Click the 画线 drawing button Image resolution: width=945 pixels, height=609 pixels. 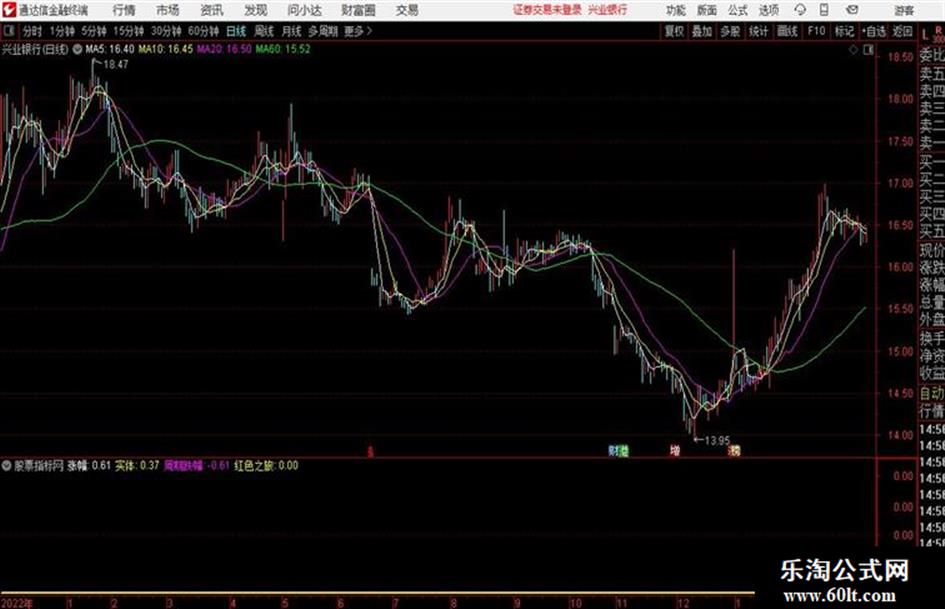pyautogui.click(x=787, y=31)
